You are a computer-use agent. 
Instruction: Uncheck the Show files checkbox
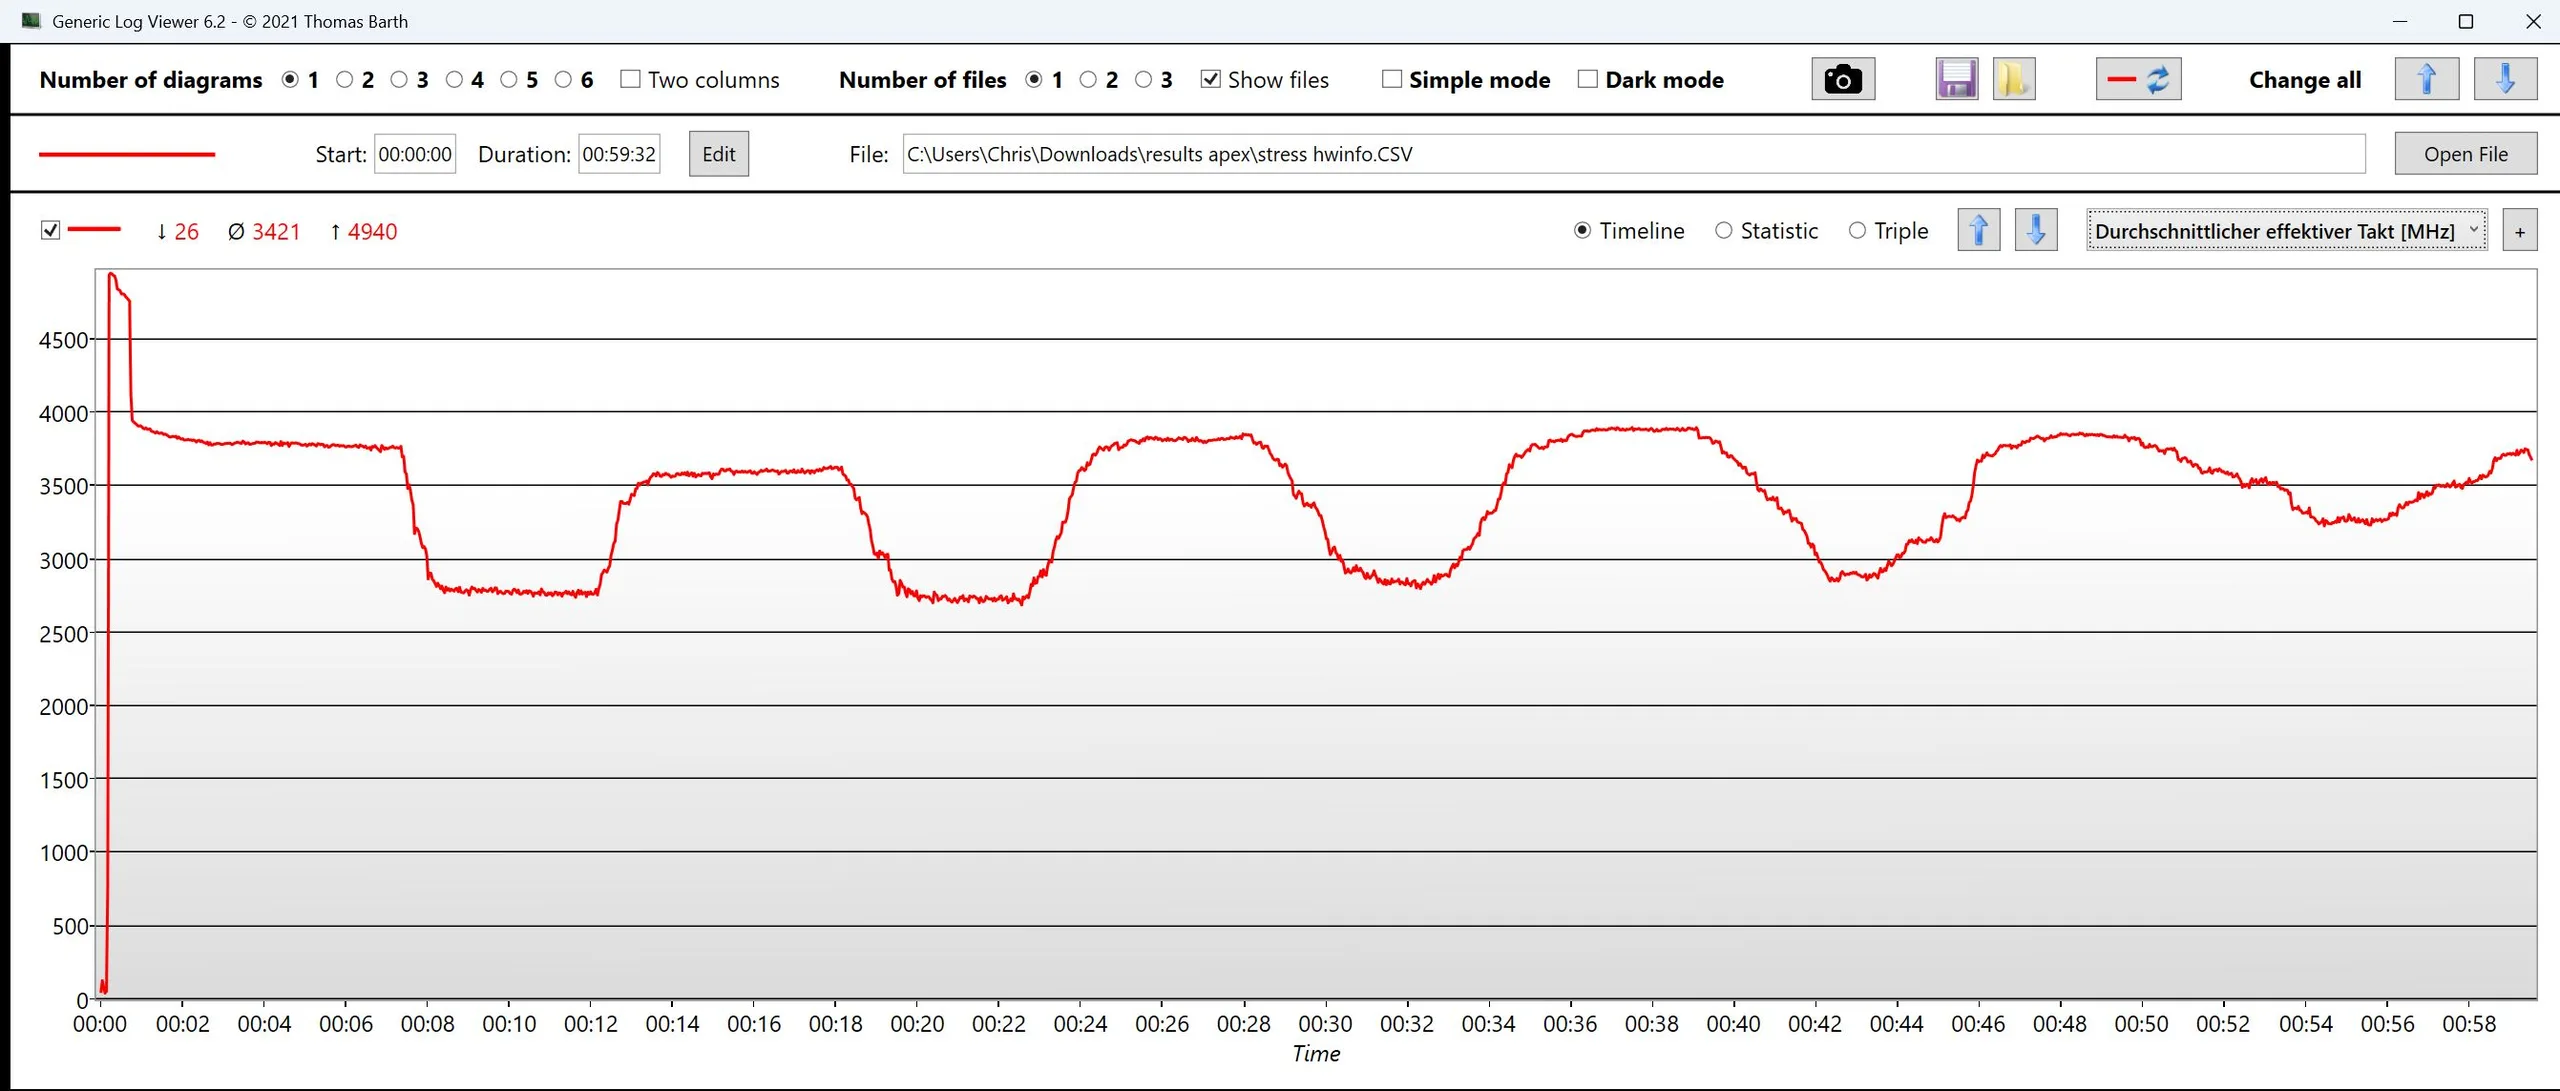(x=1210, y=79)
